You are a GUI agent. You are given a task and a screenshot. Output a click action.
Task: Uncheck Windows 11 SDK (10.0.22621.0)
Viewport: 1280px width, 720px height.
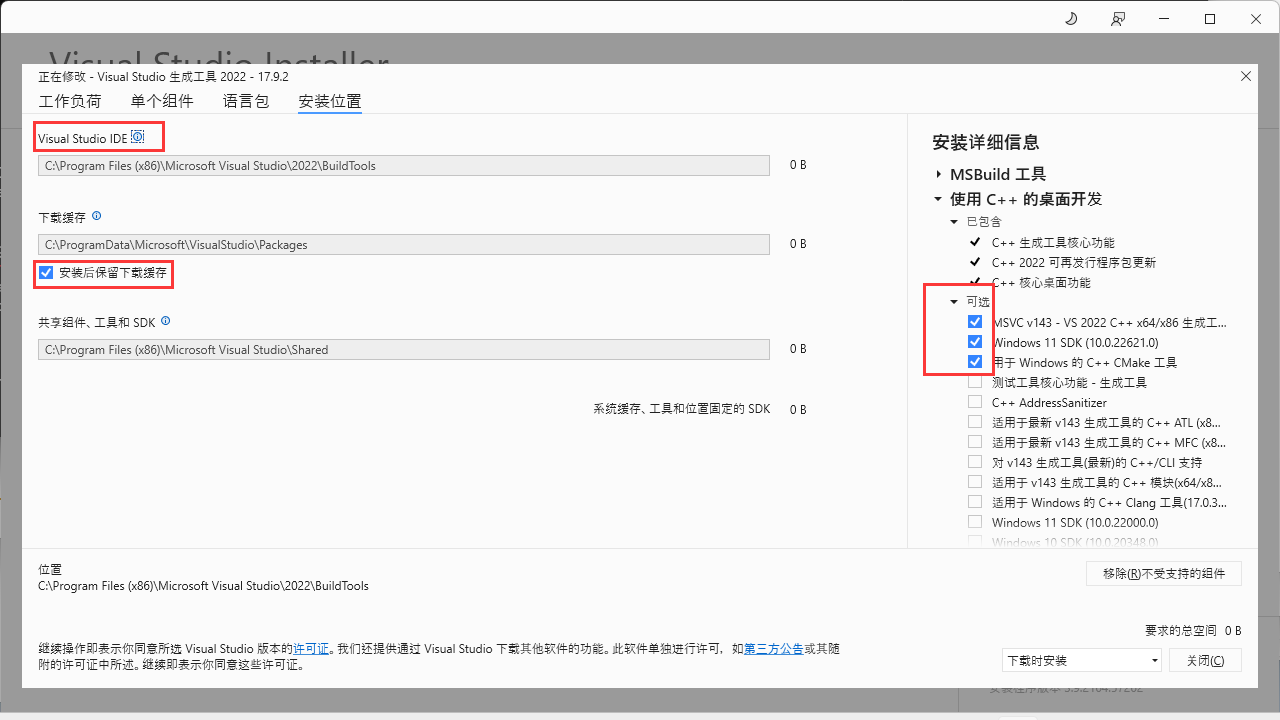coord(975,342)
